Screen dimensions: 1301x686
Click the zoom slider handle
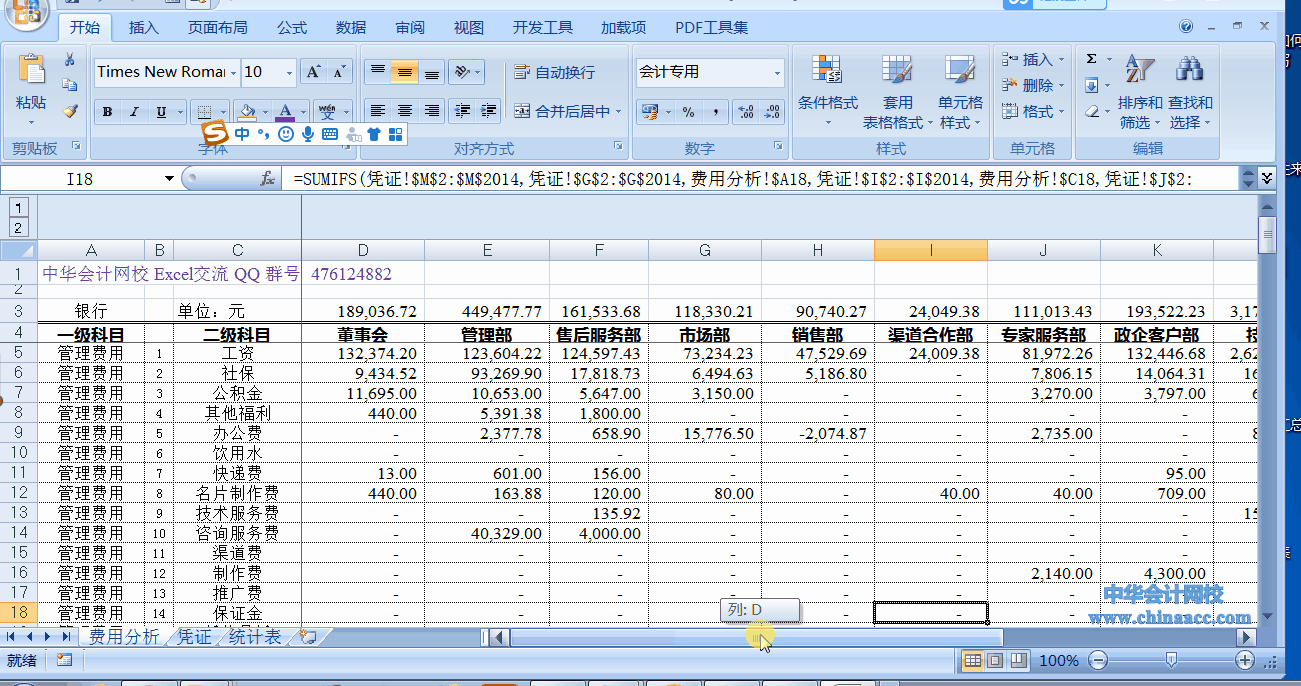tap(1171, 660)
